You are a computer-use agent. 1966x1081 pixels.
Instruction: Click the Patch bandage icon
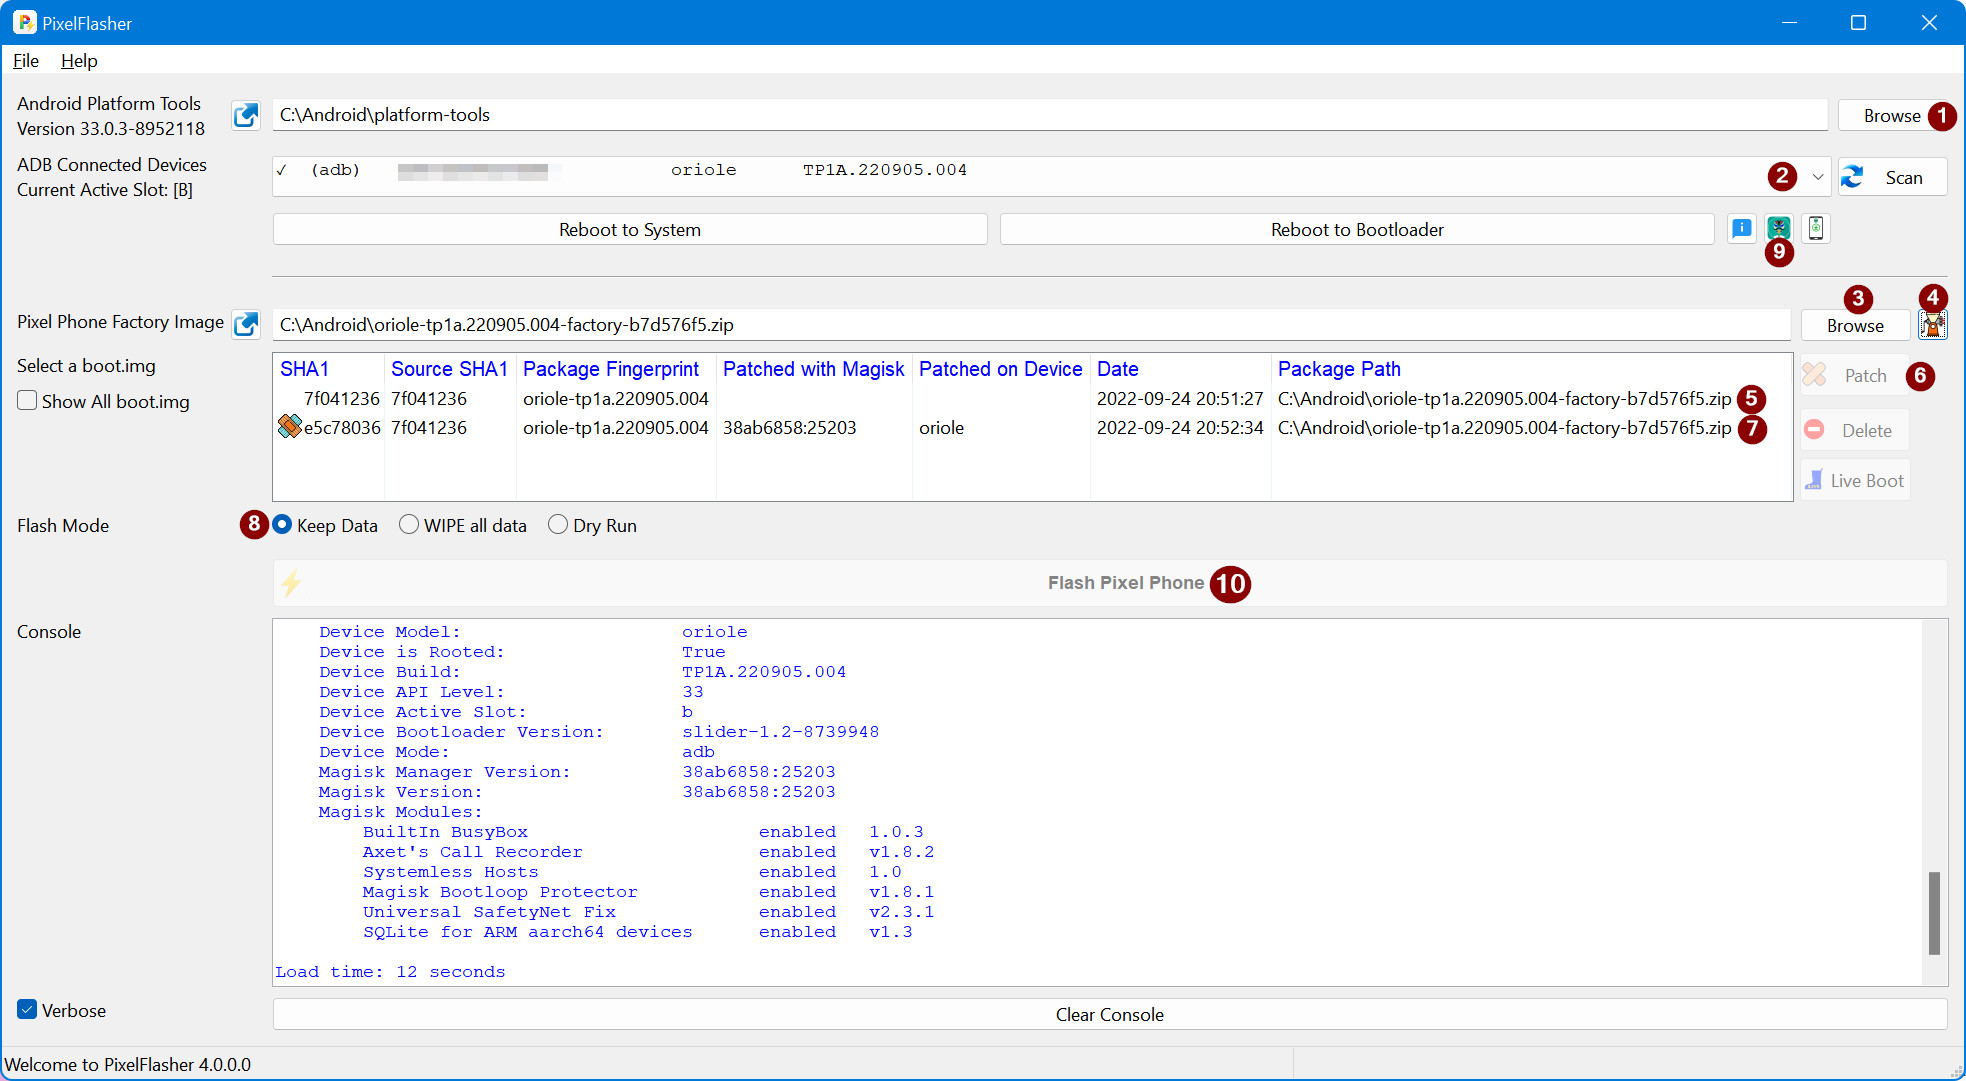click(1815, 375)
